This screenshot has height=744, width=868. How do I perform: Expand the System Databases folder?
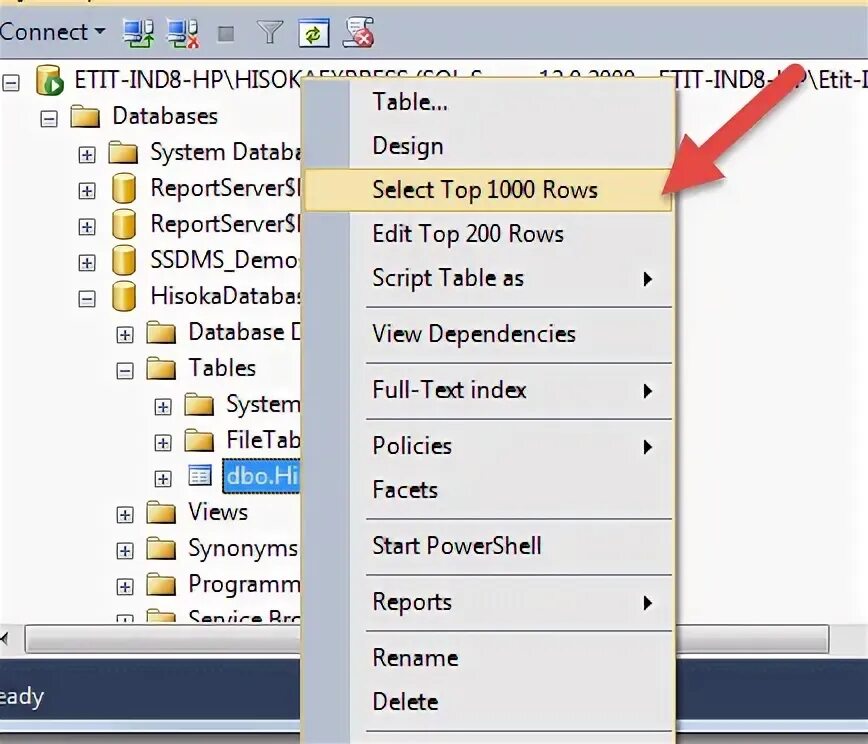coord(86,152)
